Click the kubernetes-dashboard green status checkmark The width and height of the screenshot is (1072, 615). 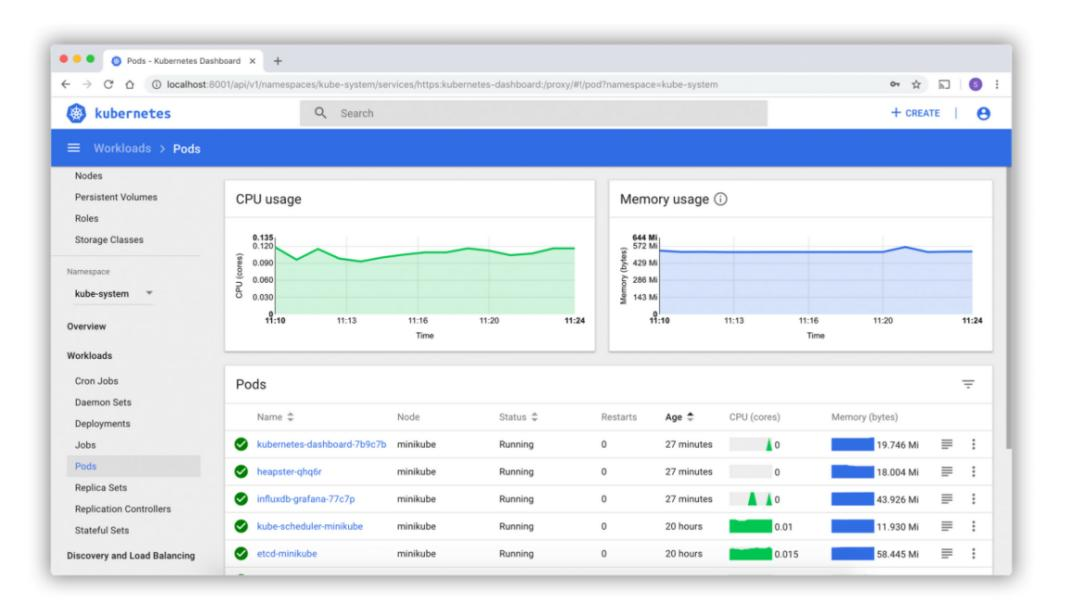pos(241,444)
